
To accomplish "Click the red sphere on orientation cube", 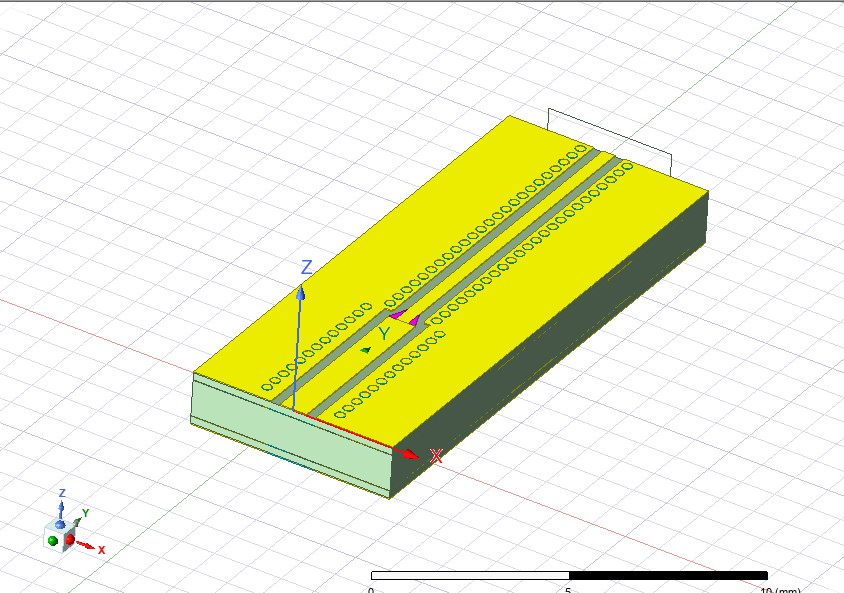I will (70, 541).
